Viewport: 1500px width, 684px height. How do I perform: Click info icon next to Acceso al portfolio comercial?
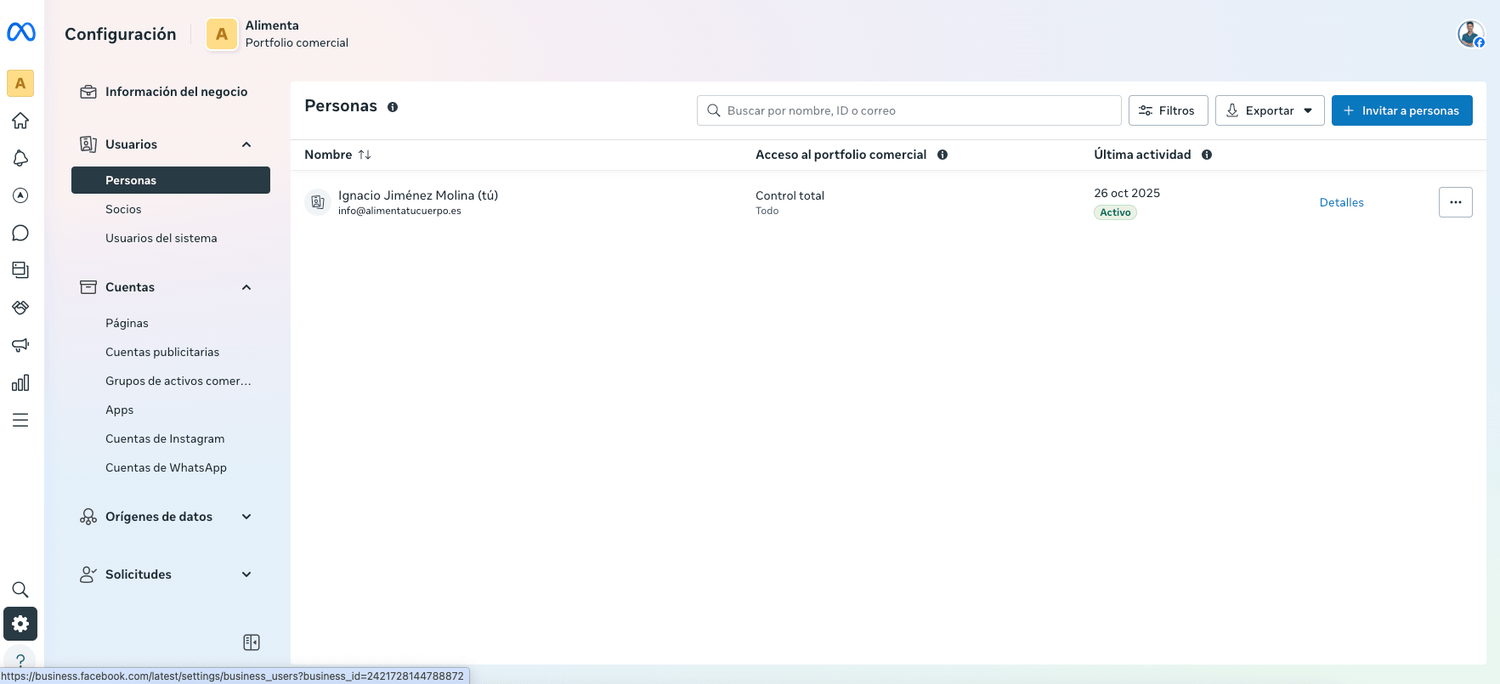coord(942,155)
